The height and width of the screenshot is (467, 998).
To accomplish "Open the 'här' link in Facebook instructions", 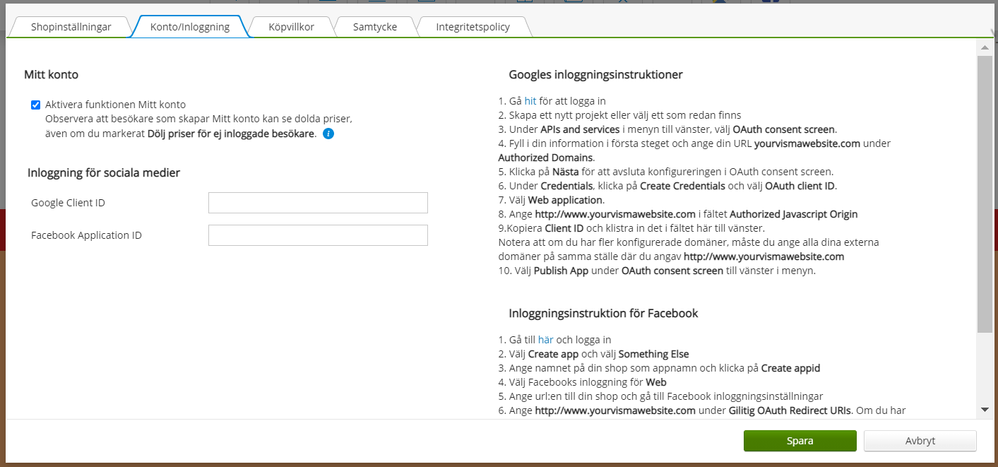I will [x=545, y=340].
